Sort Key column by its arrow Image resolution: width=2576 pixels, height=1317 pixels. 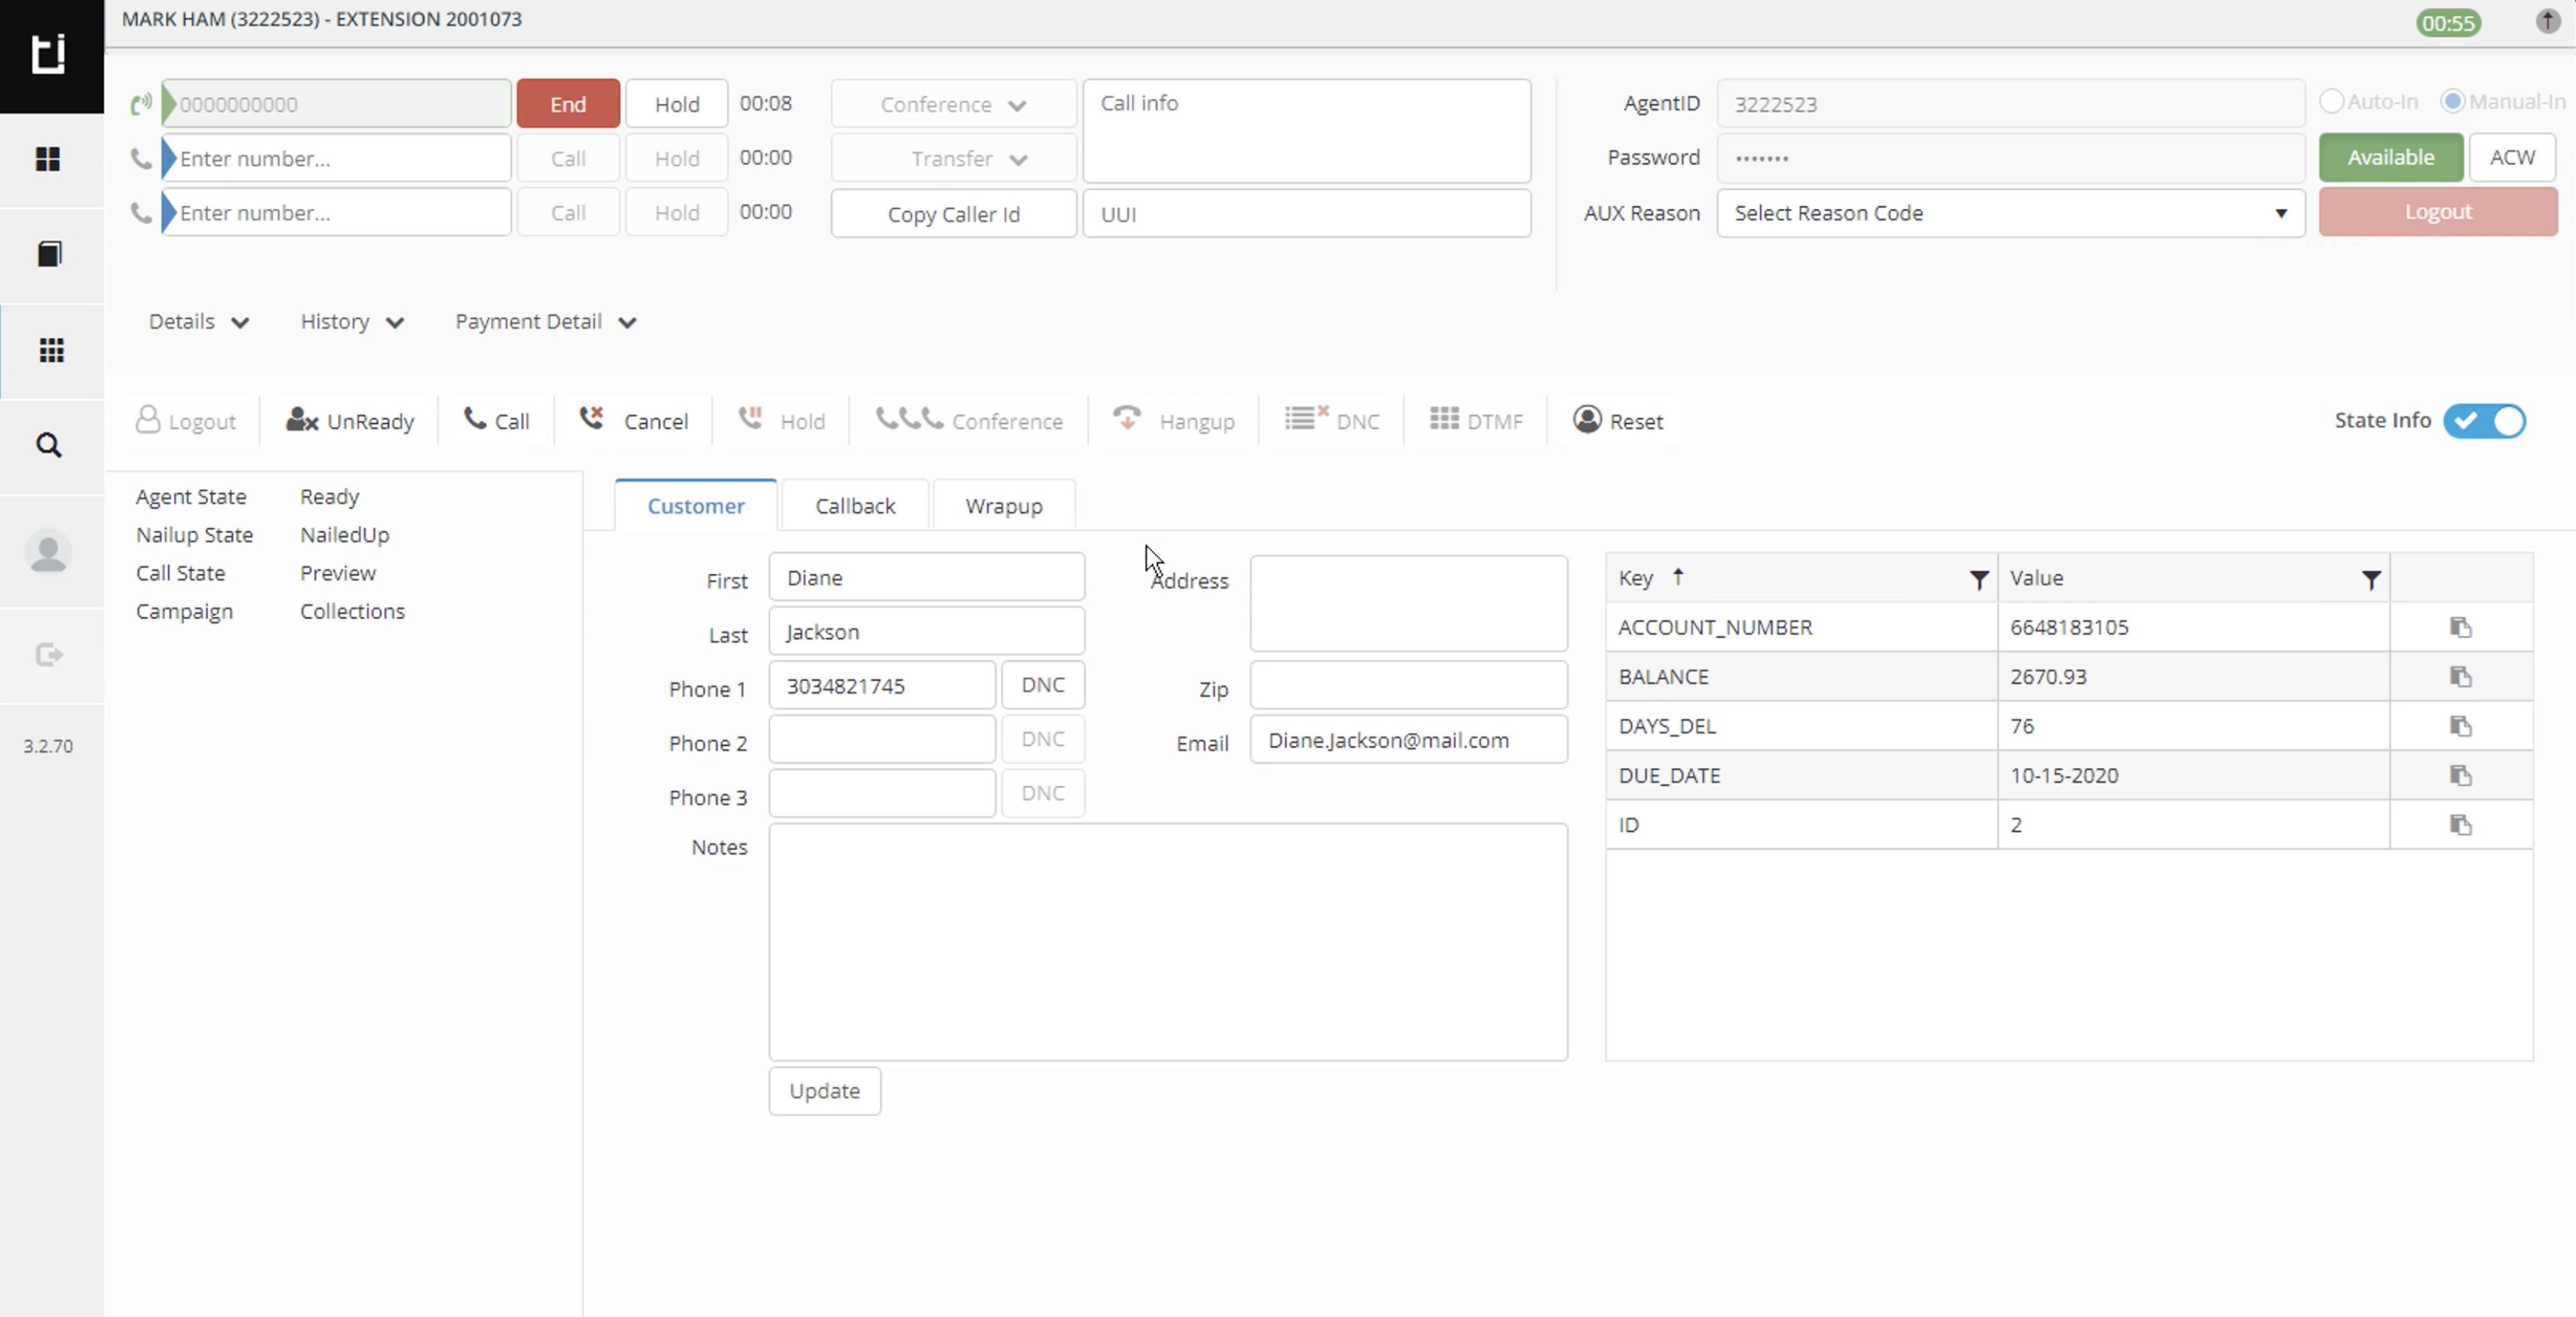coord(1678,577)
